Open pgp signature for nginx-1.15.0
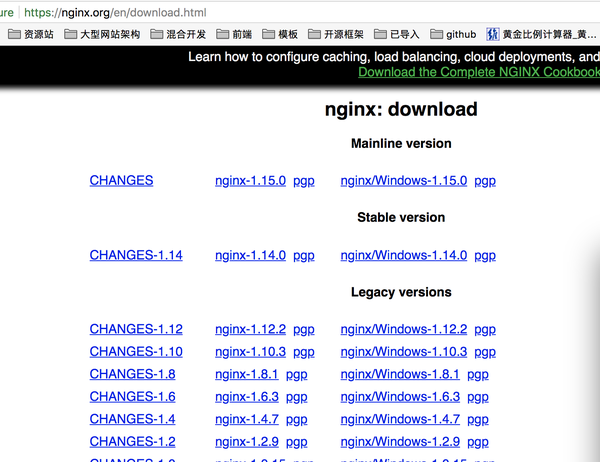This screenshot has height=462, width=600. (304, 181)
